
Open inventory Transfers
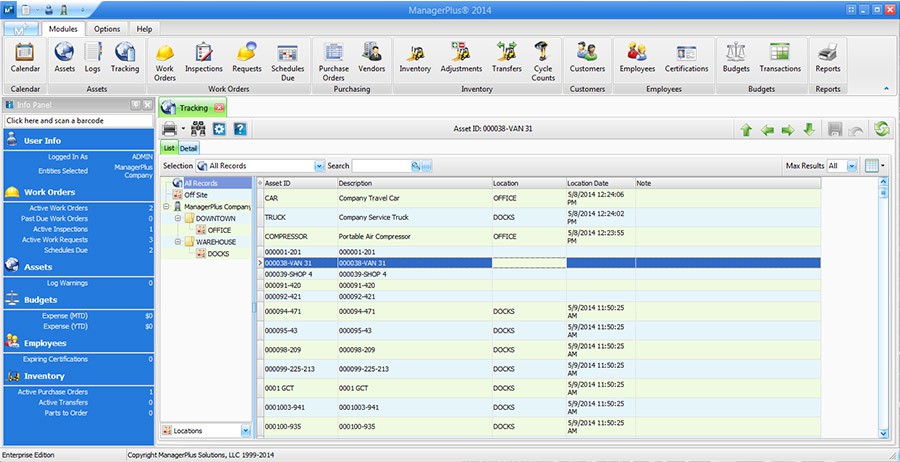click(x=507, y=59)
